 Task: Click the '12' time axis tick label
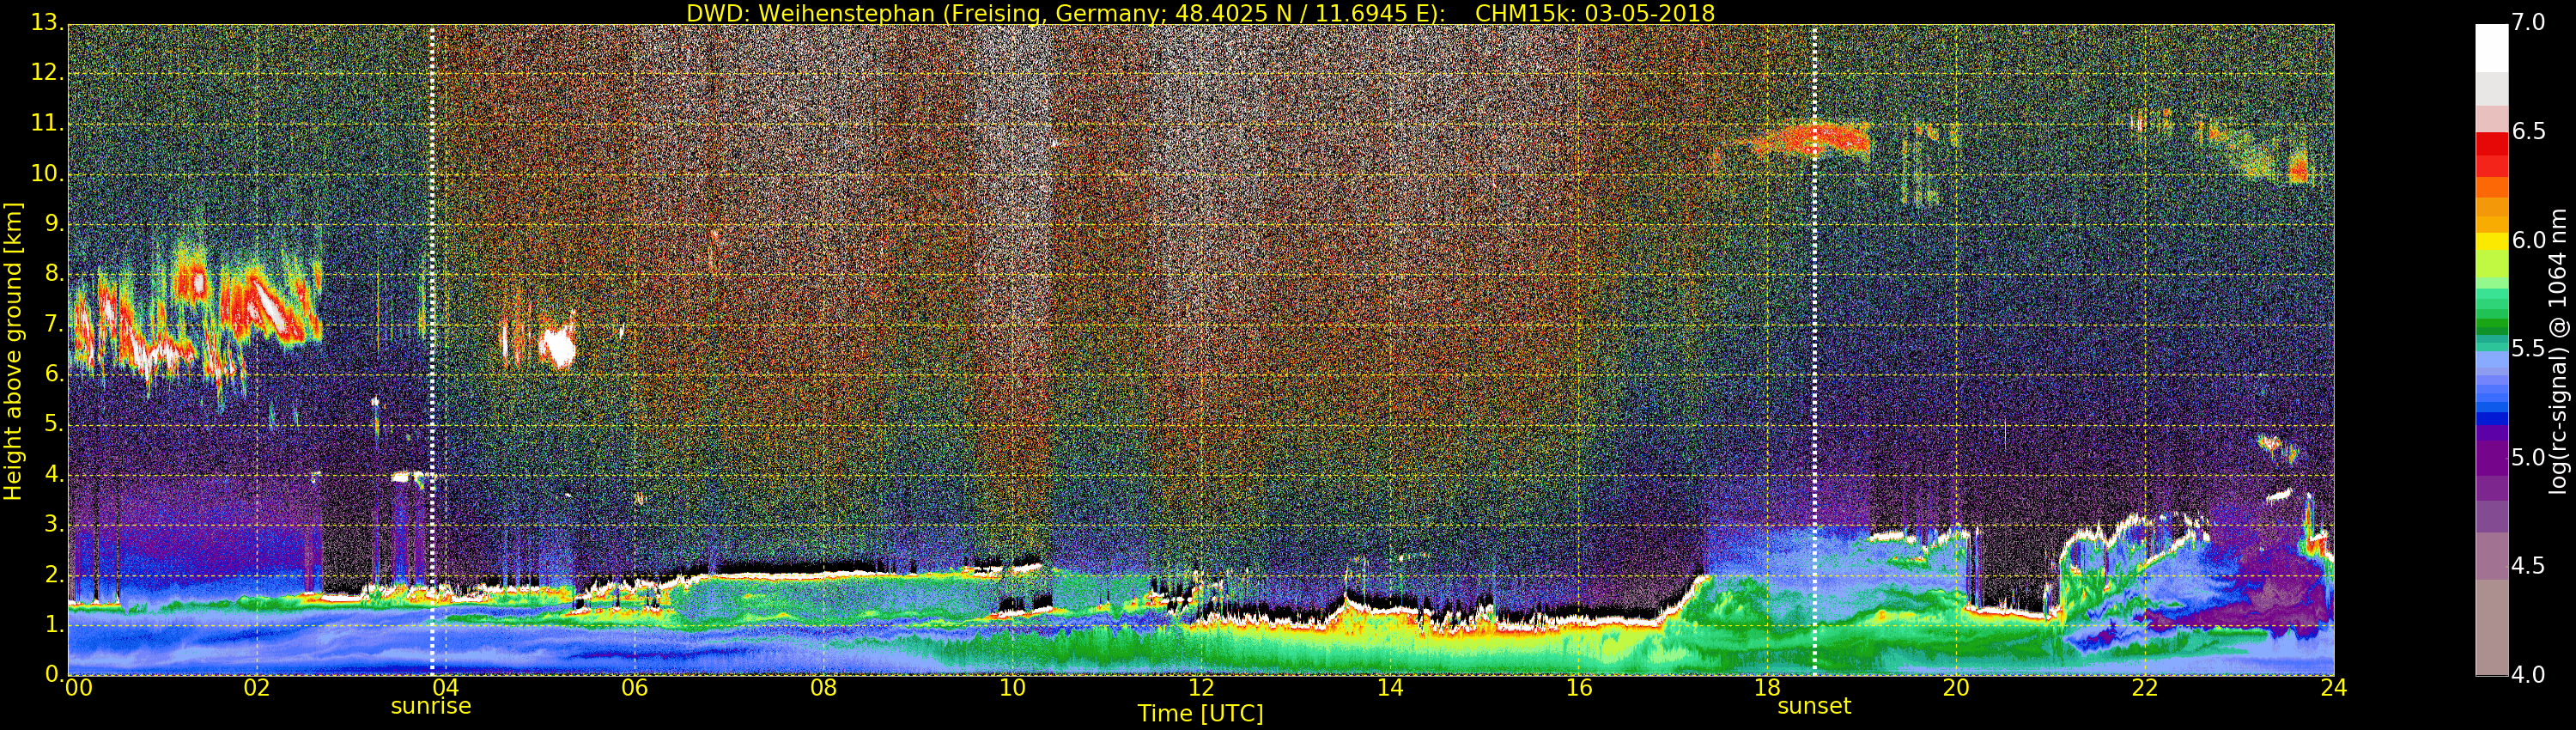(x=1201, y=688)
